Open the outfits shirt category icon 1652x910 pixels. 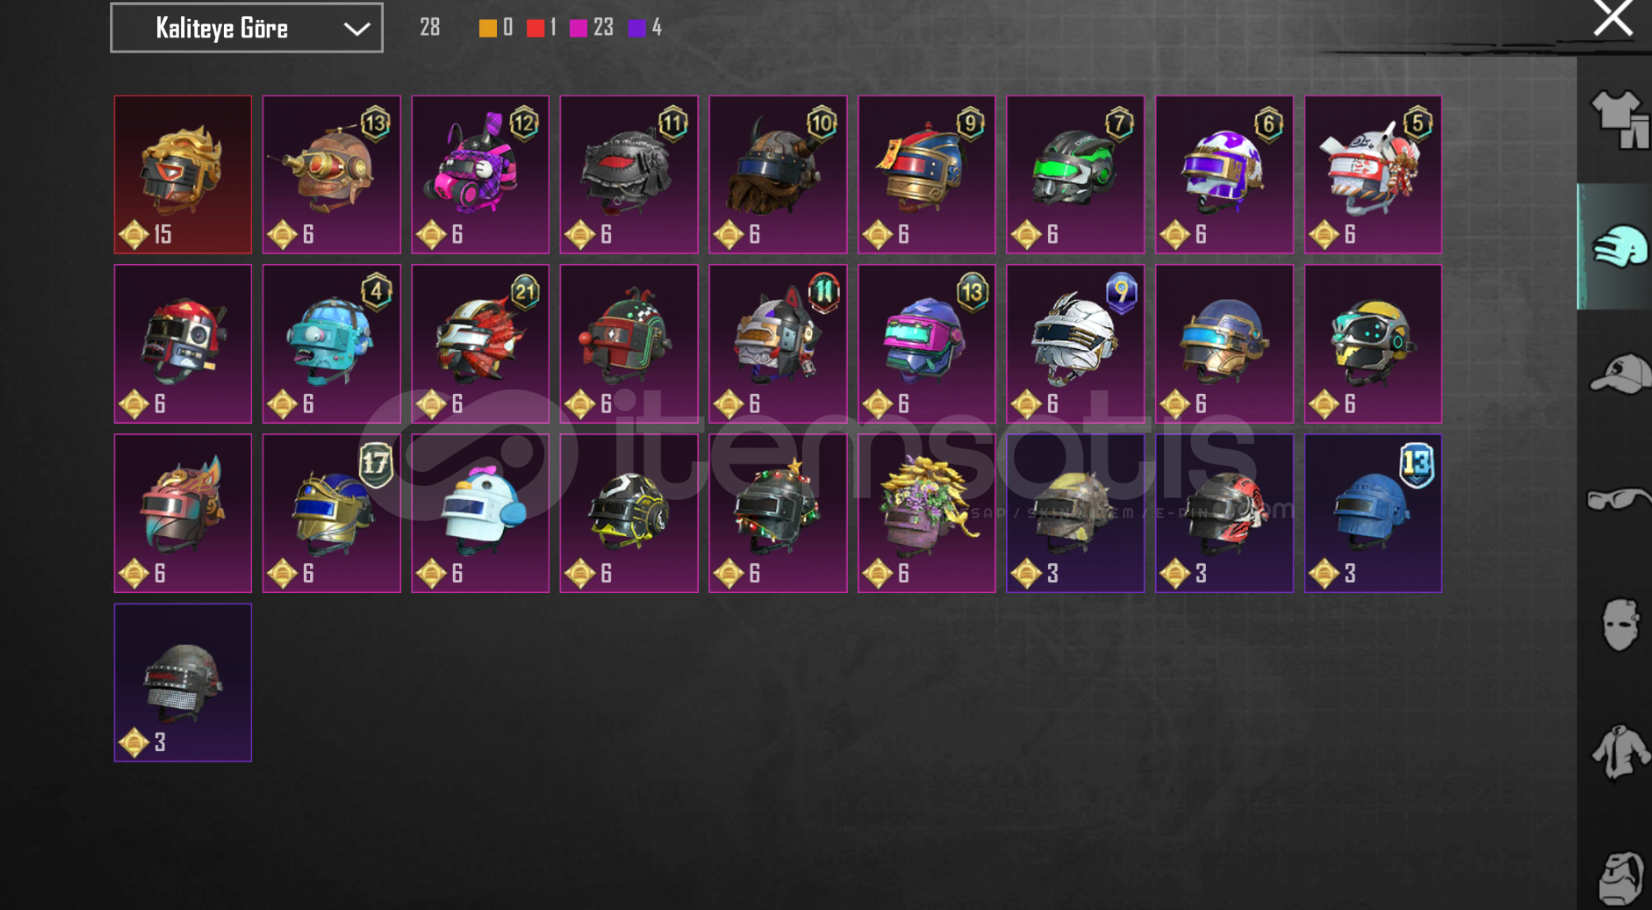pos(1618,119)
